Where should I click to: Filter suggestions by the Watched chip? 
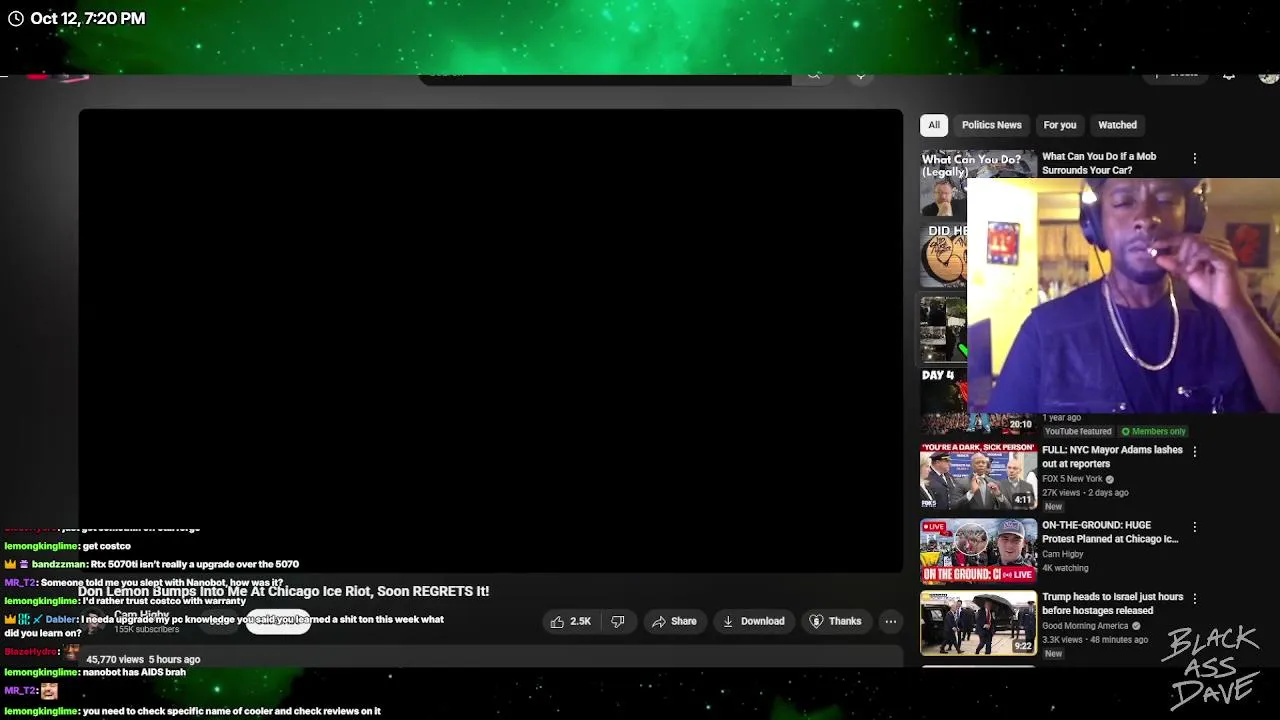1118,125
